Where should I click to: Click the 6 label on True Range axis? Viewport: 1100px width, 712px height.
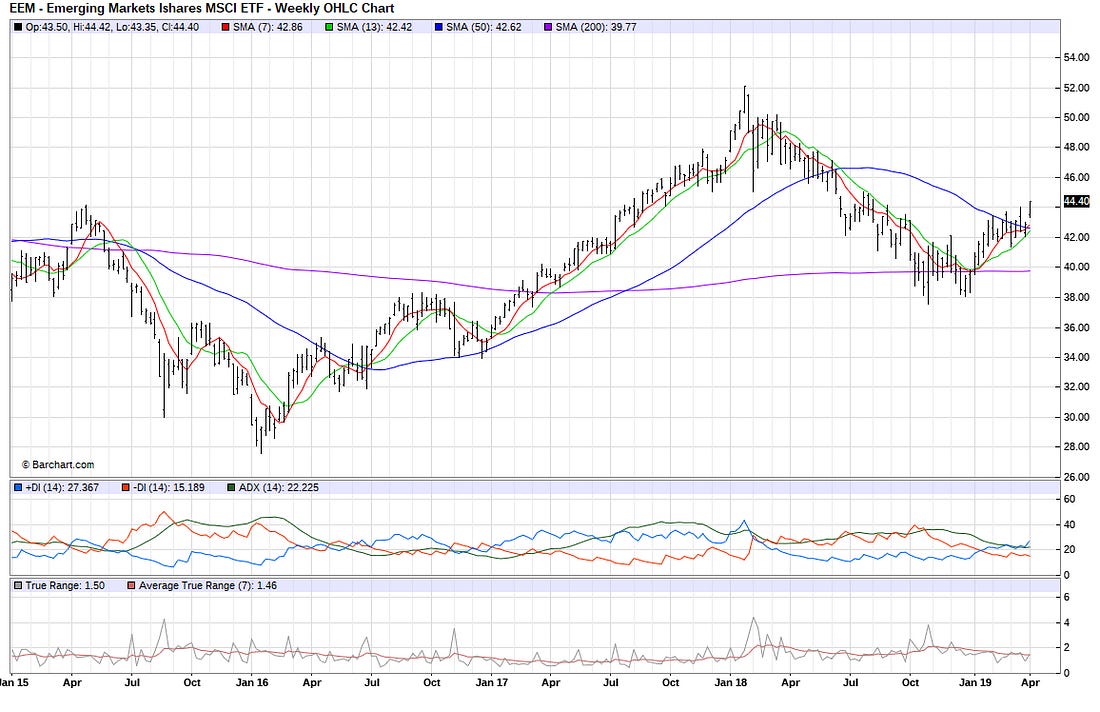point(1067,598)
